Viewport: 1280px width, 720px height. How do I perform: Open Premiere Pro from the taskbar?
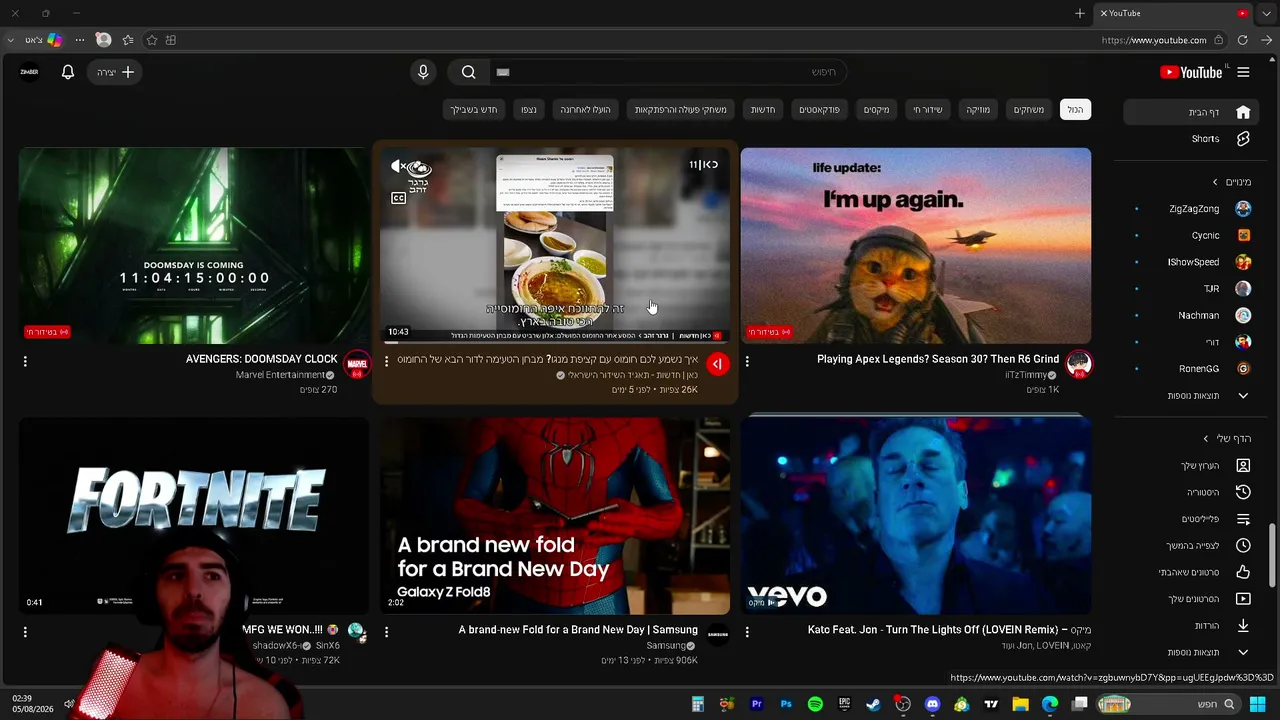coord(757,704)
